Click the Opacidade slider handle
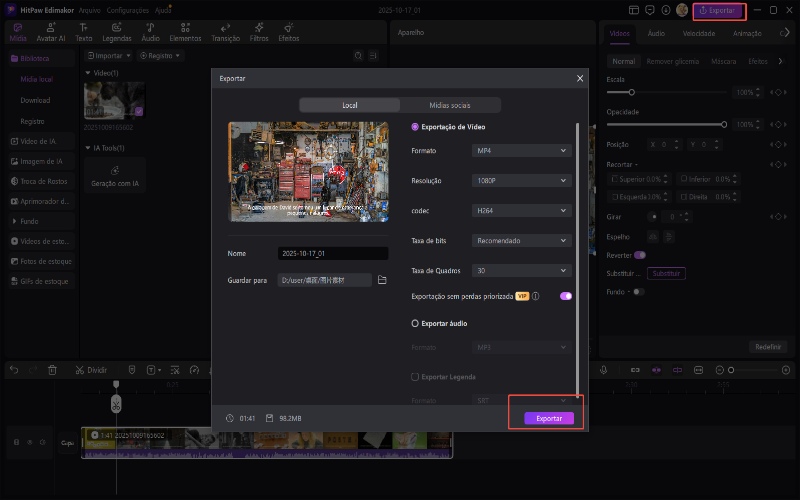Image resolution: width=800 pixels, height=500 pixels. click(724, 124)
